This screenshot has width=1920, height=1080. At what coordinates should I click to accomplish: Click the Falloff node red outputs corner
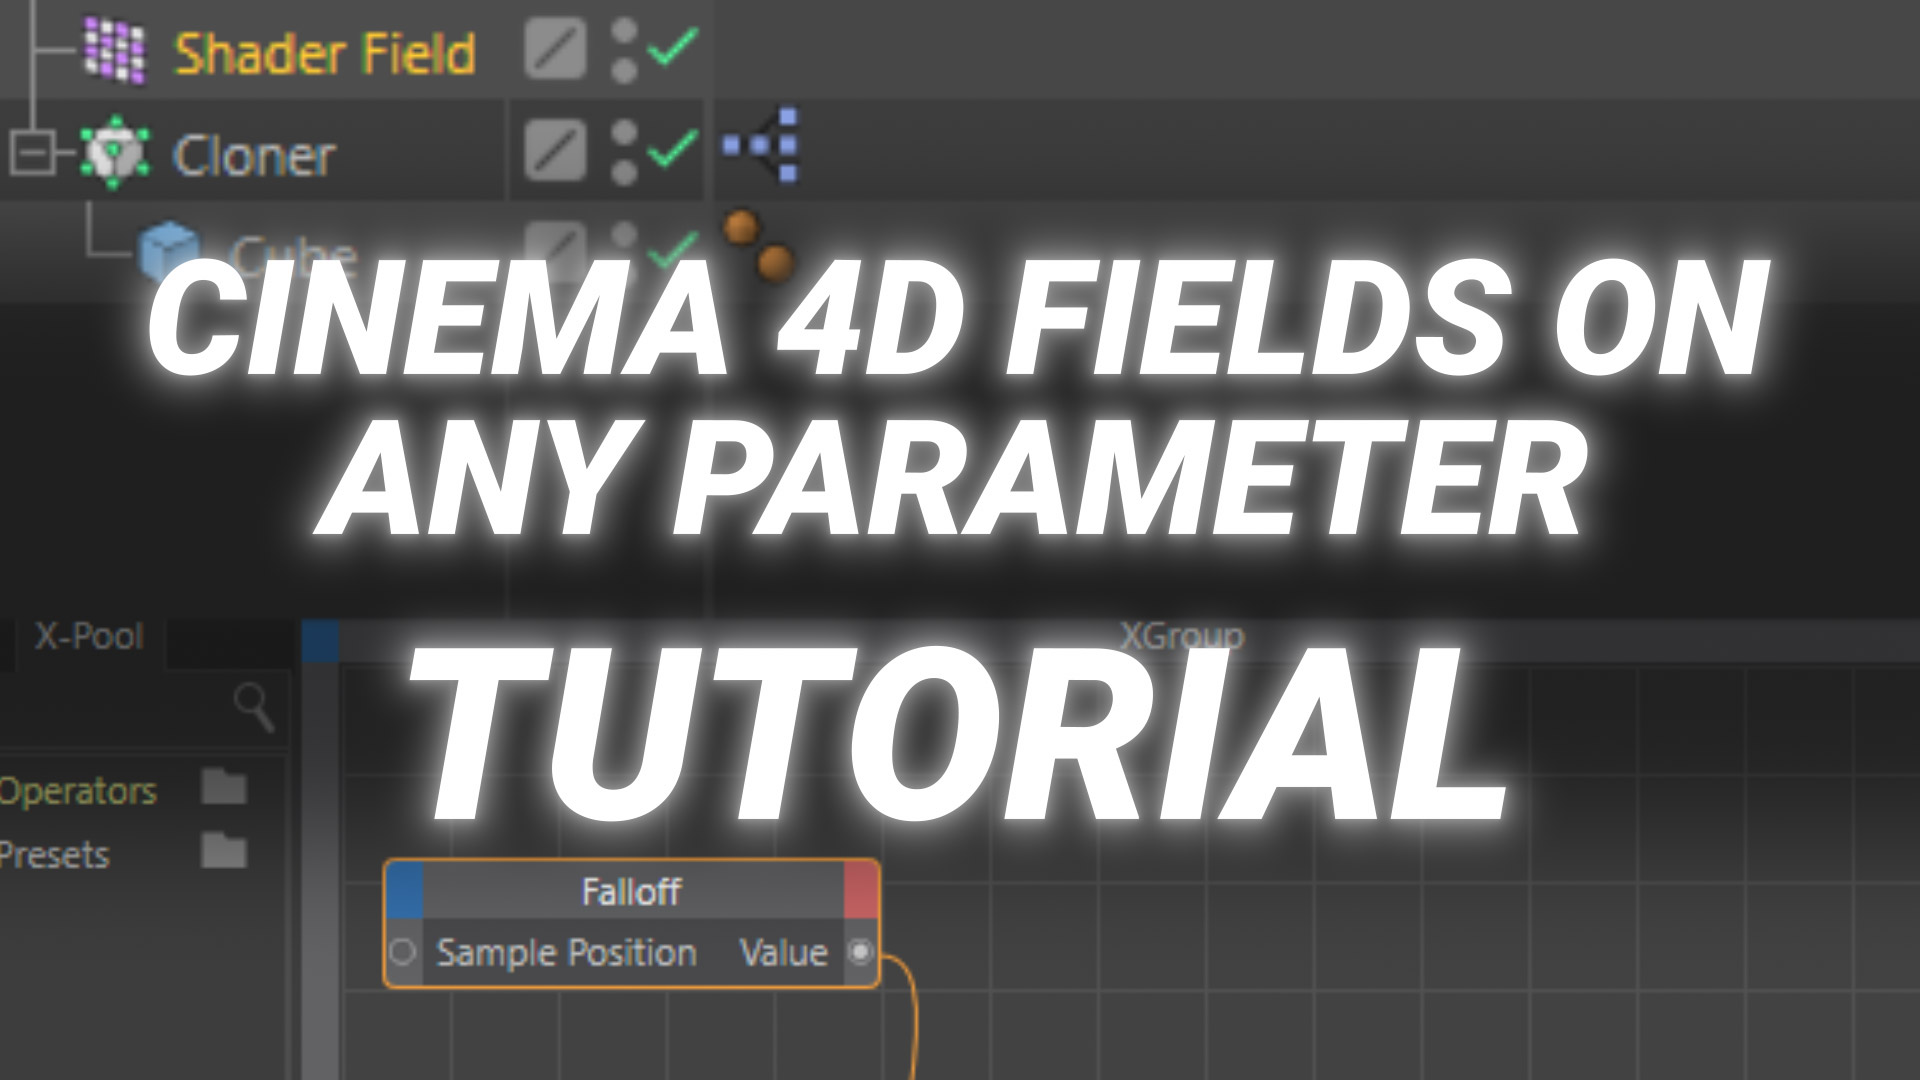click(x=861, y=890)
